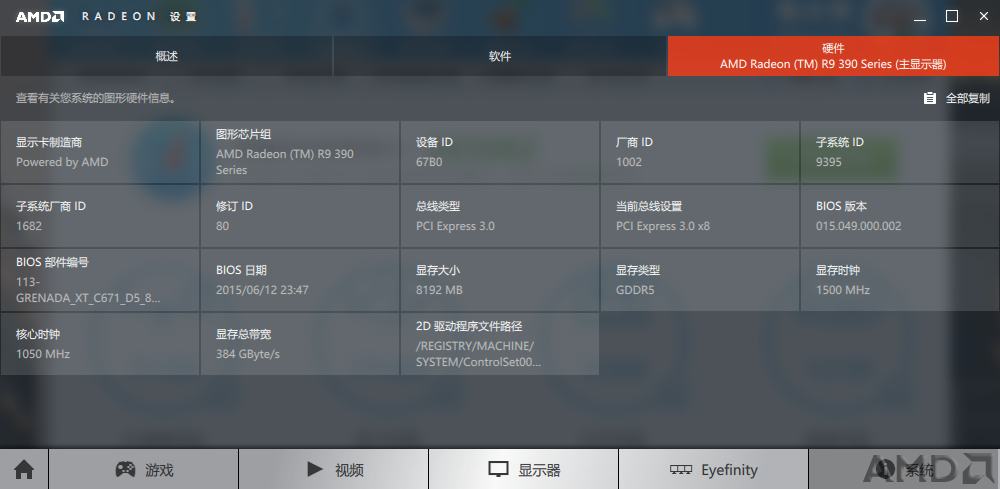The width and height of the screenshot is (1000, 489).
Task: Open the 系统 system section
Action: pos(904,470)
